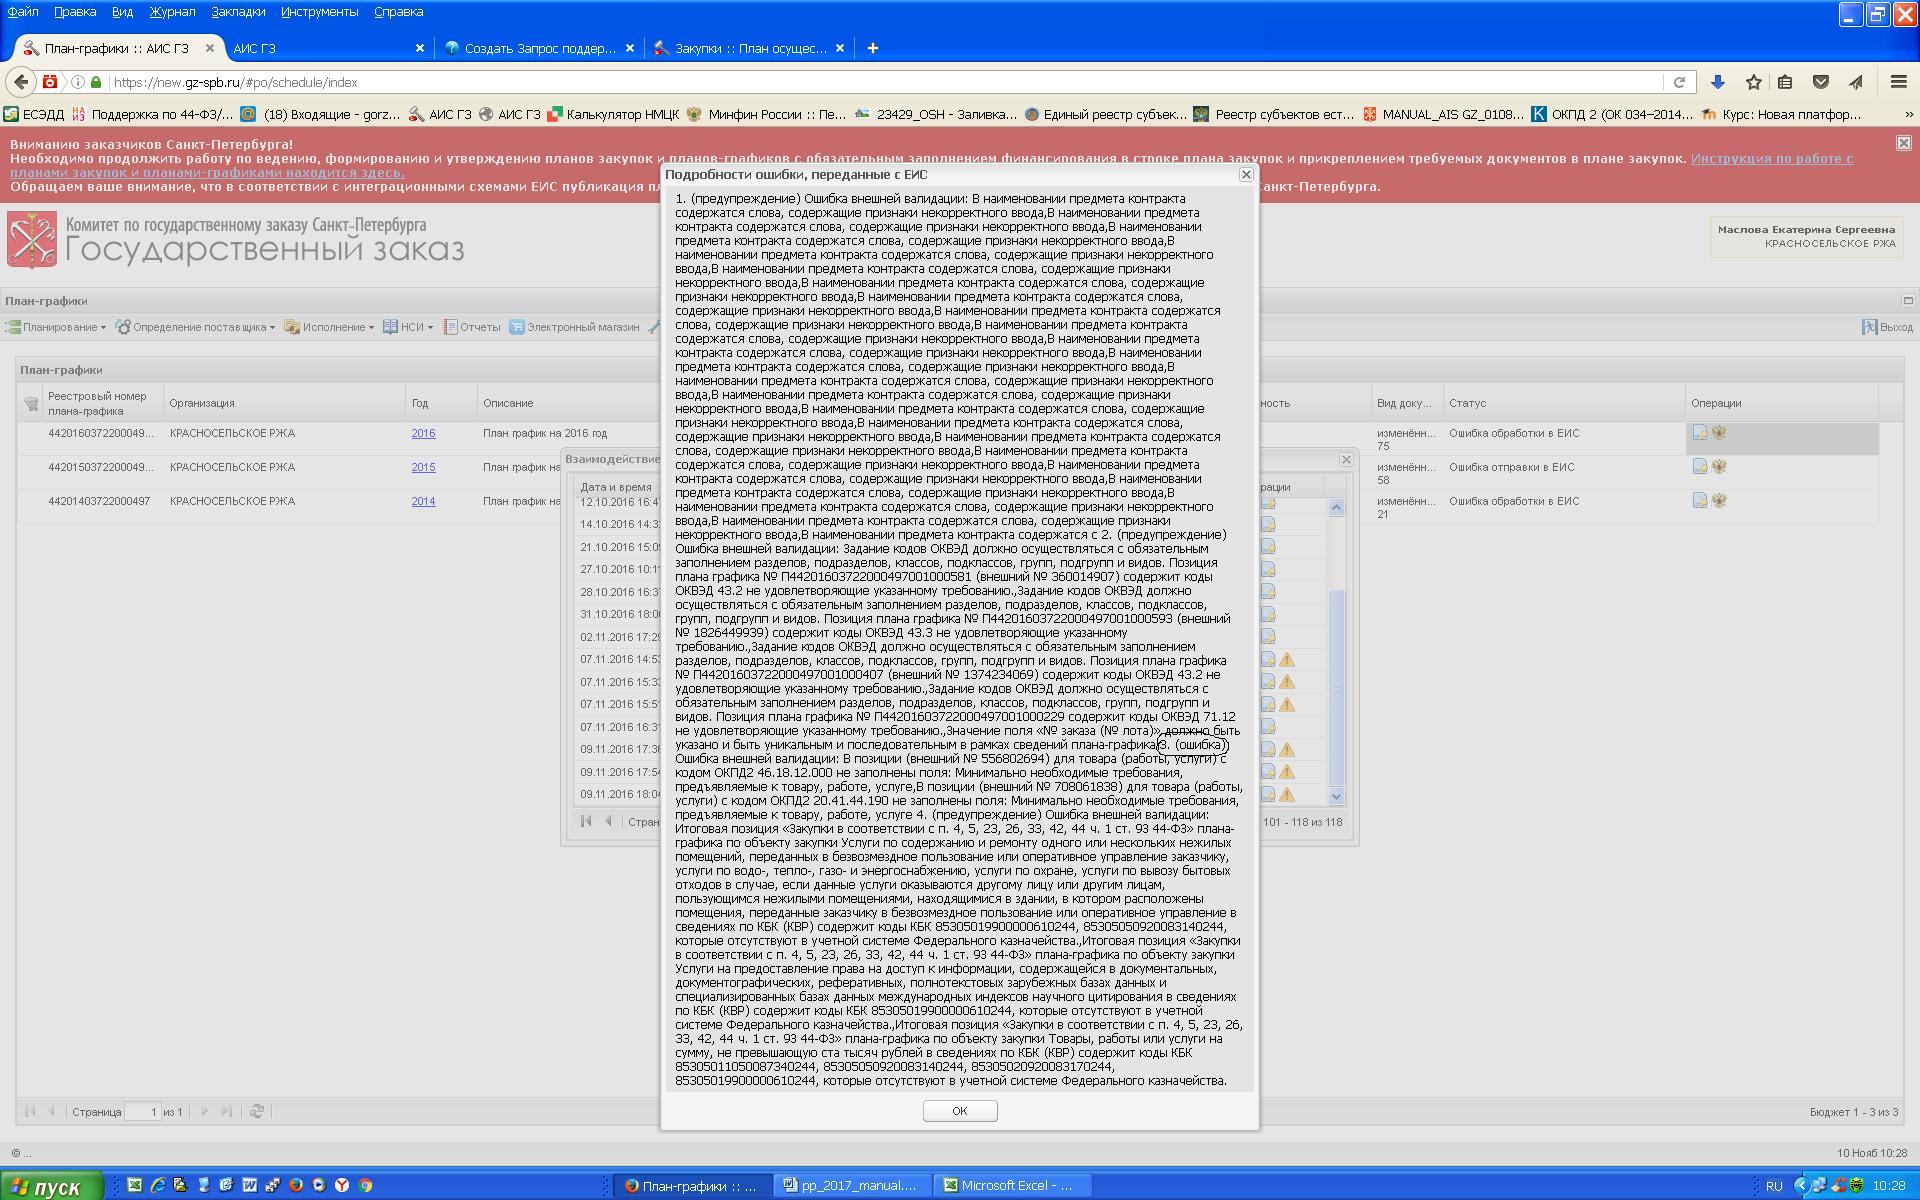
Task: Click warning triangle in the 07.11.2016 14:5x row
Action: [1287, 660]
